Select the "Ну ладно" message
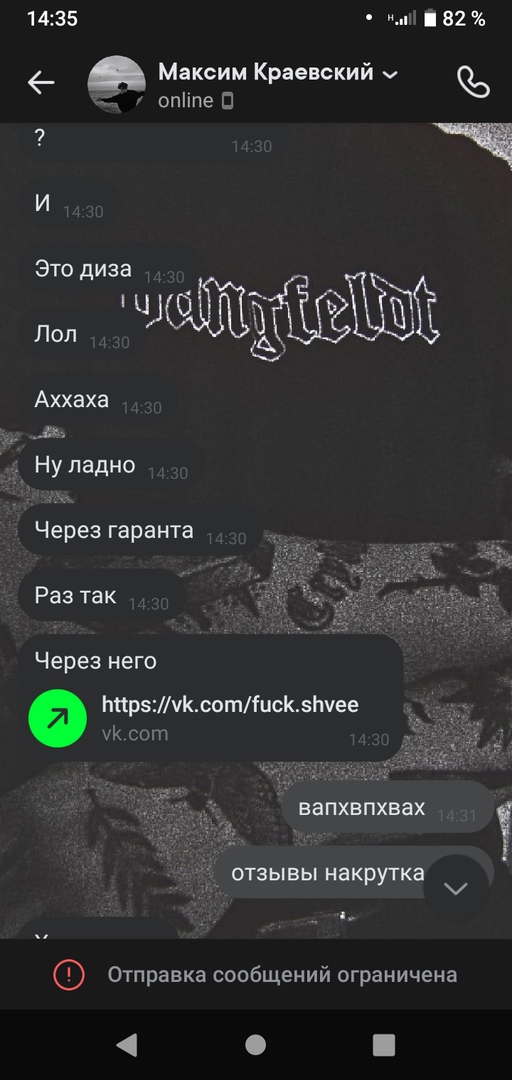This screenshot has height=1080, width=512. (111, 465)
